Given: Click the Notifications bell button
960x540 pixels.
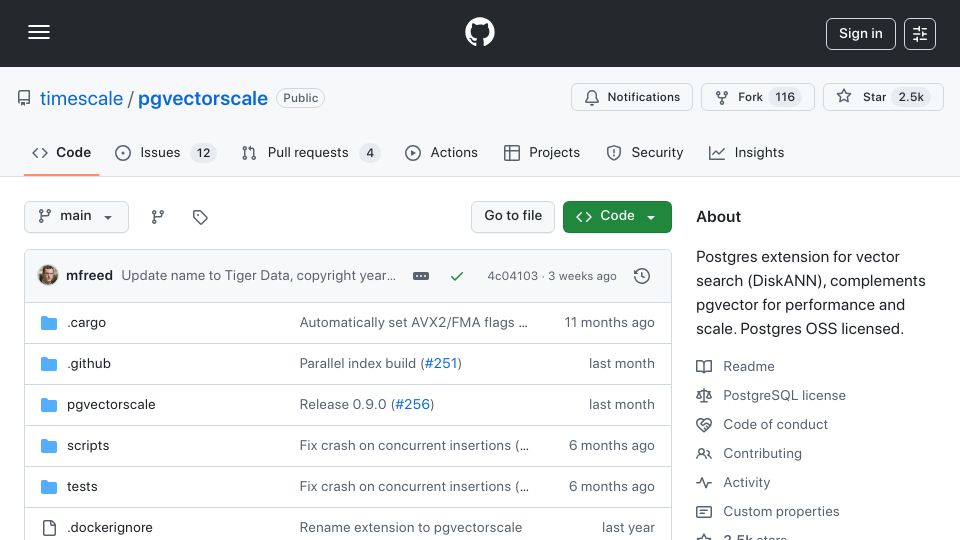Looking at the screenshot, I should [x=632, y=97].
